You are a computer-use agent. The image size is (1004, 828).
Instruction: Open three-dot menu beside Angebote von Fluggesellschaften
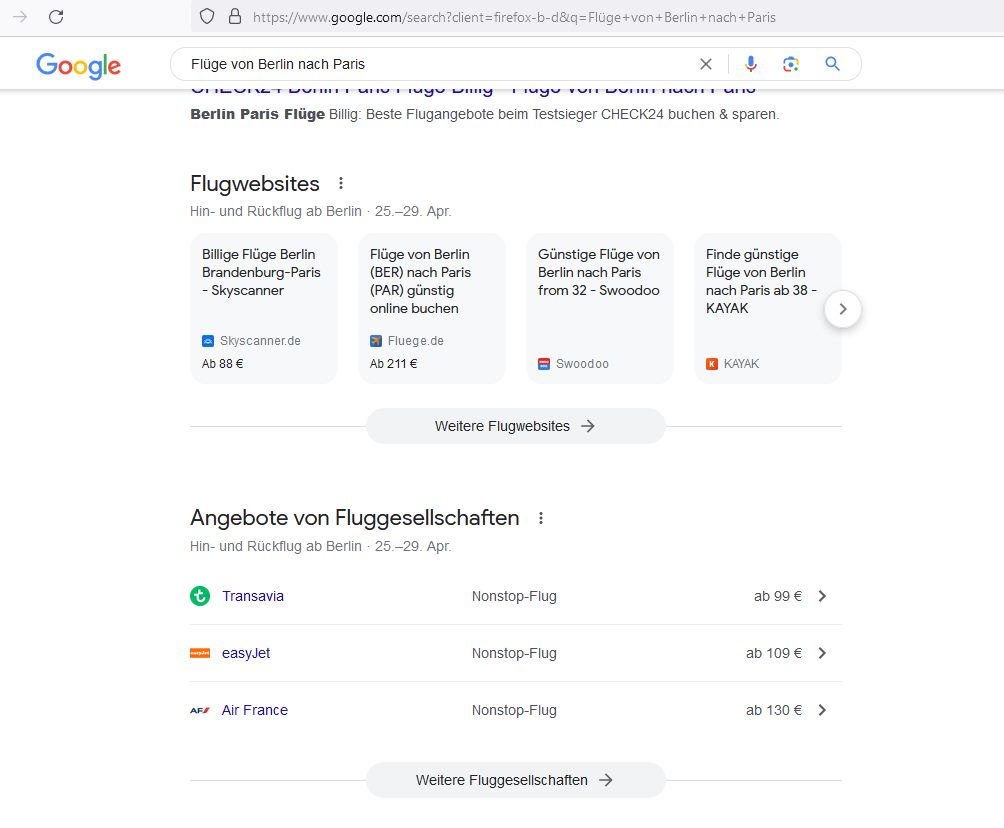[541, 518]
